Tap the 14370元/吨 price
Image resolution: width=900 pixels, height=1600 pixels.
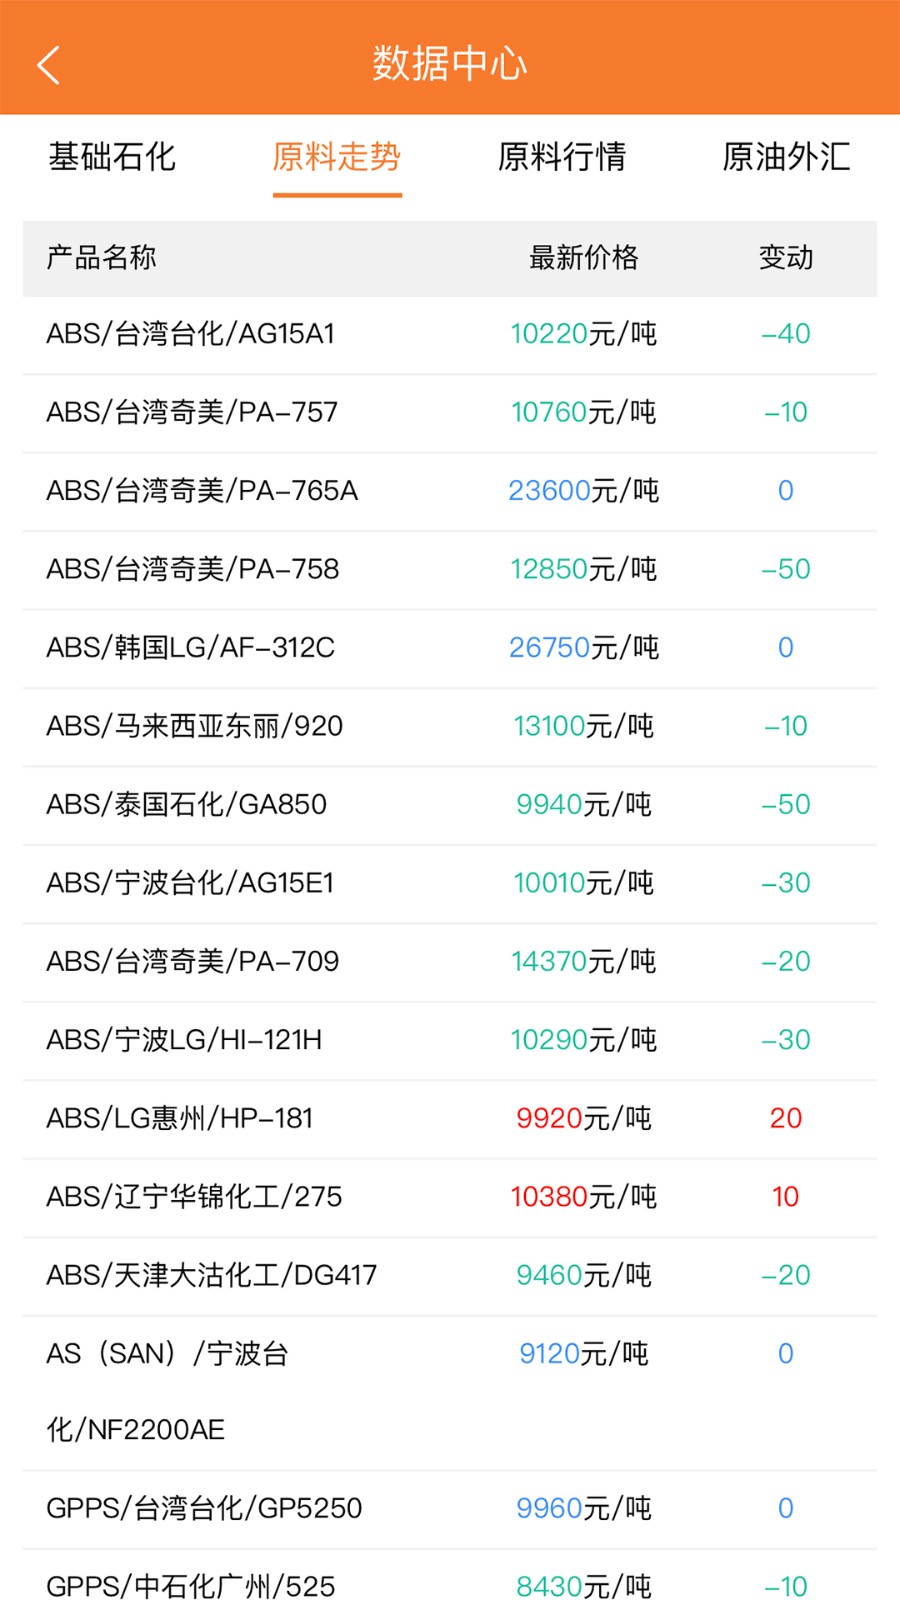pos(583,962)
